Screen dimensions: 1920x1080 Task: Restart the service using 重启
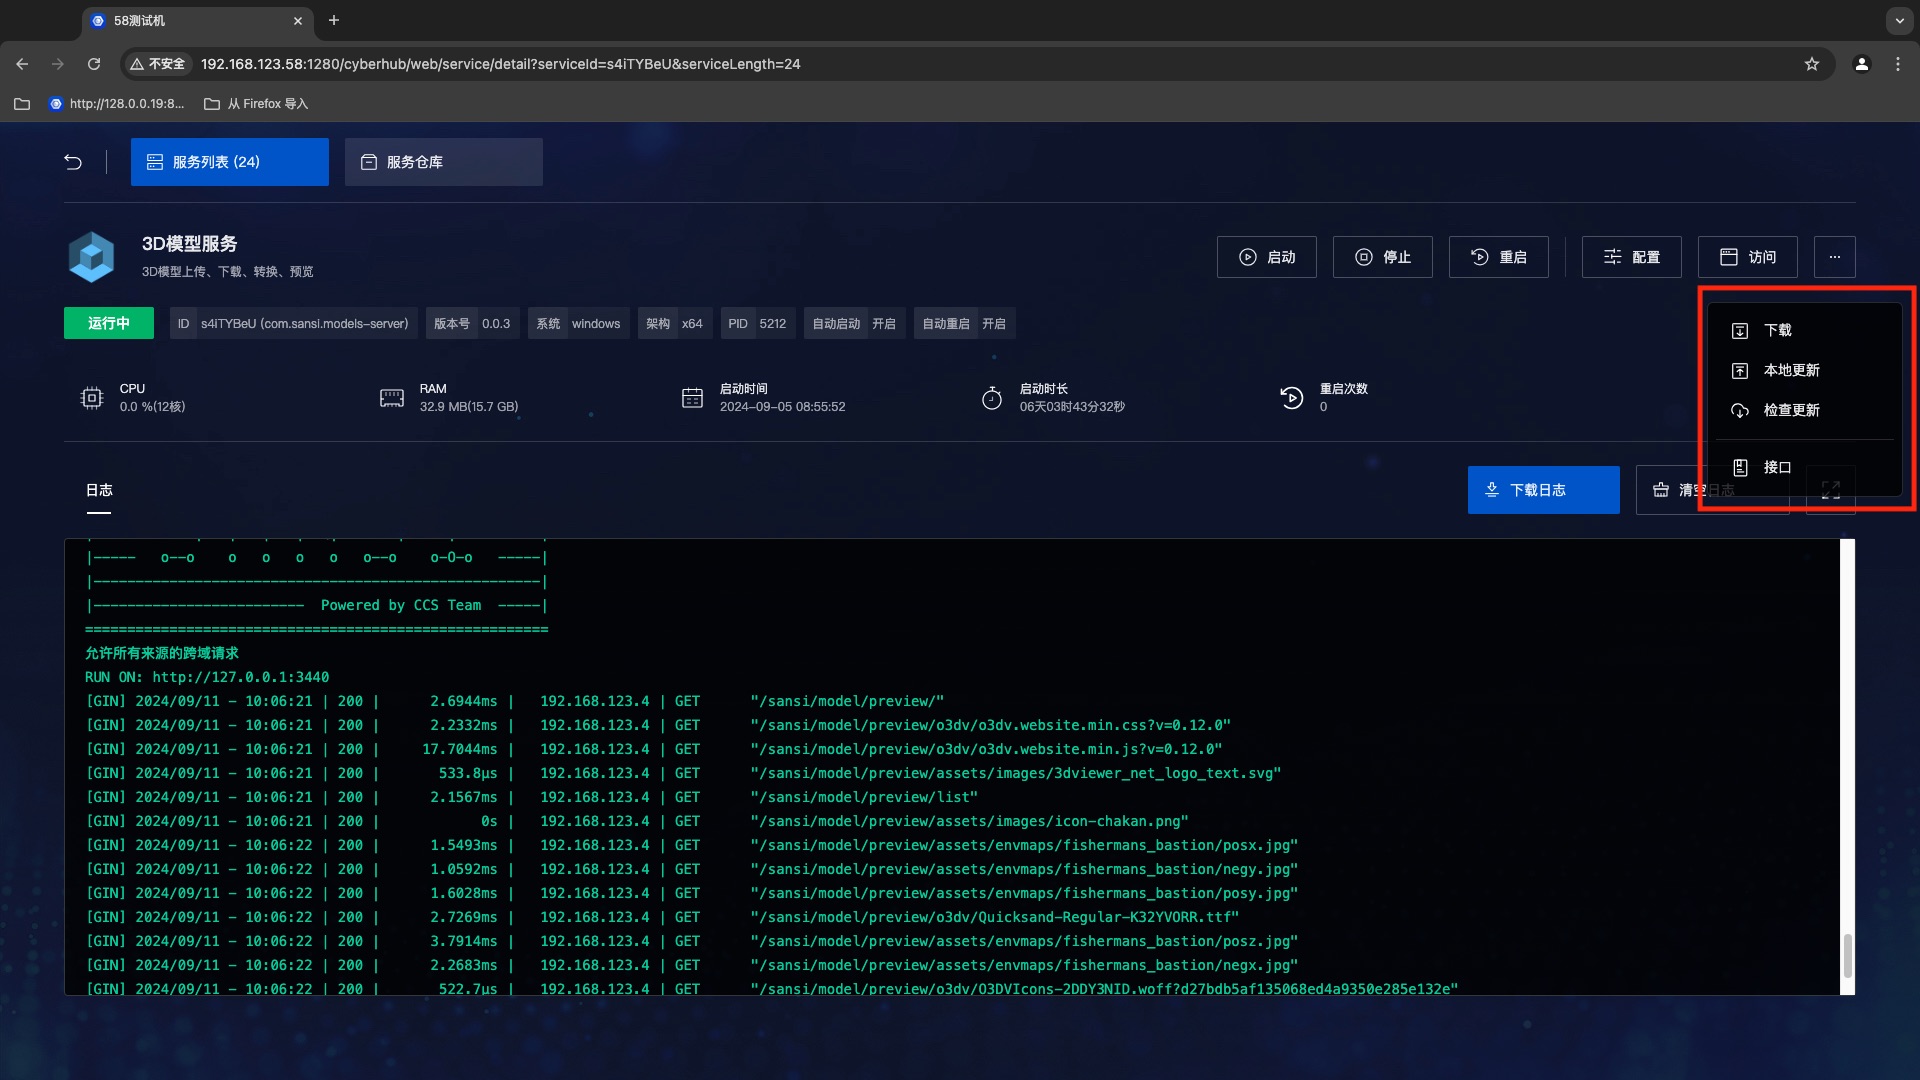(1498, 257)
